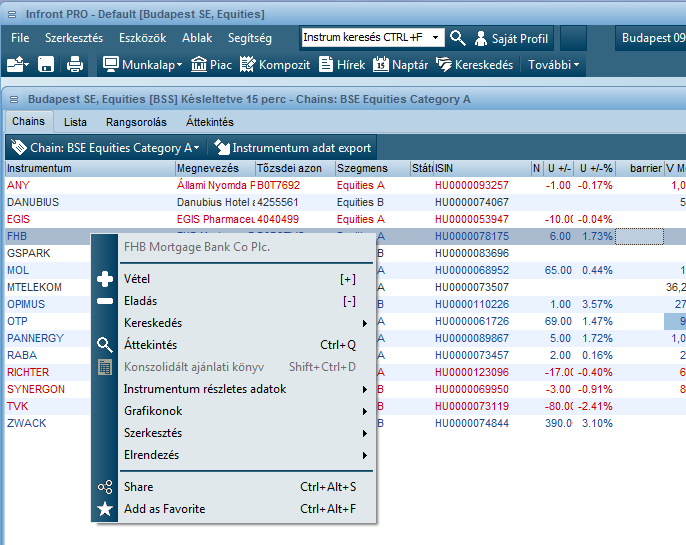
Task: Switch to the Áttekintés tab
Action: tap(210, 122)
